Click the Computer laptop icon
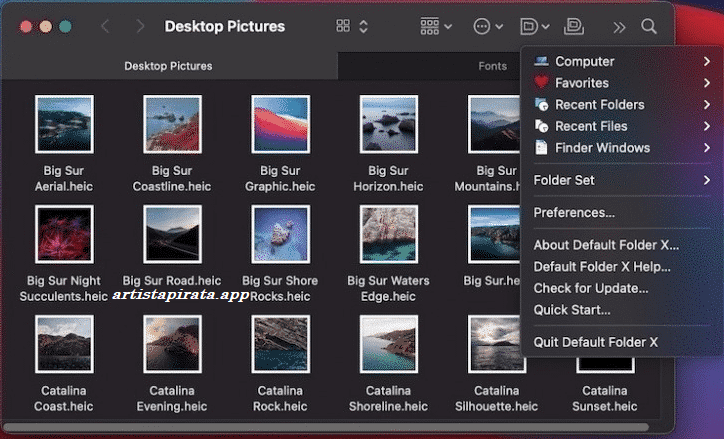The height and width of the screenshot is (439, 724). pyautogui.click(x=541, y=61)
